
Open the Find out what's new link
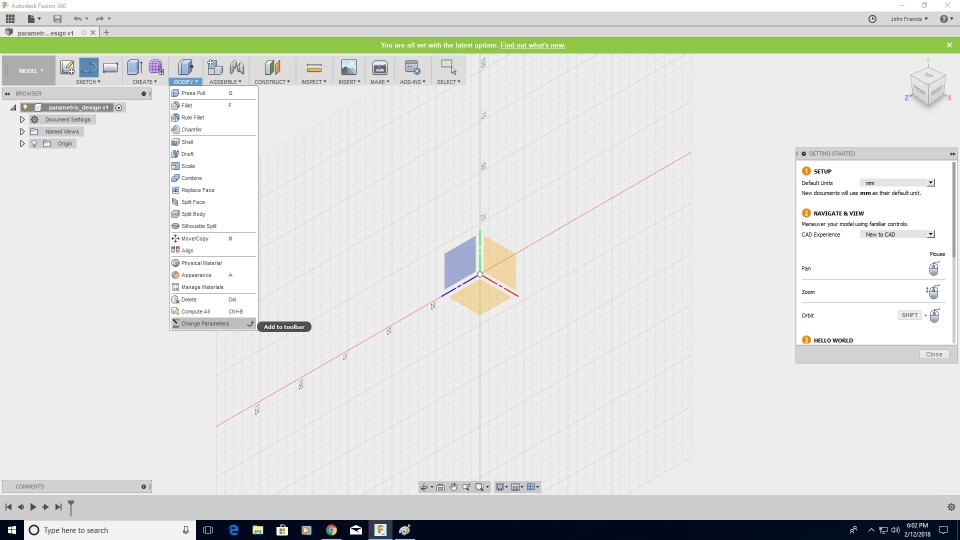click(x=533, y=45)
